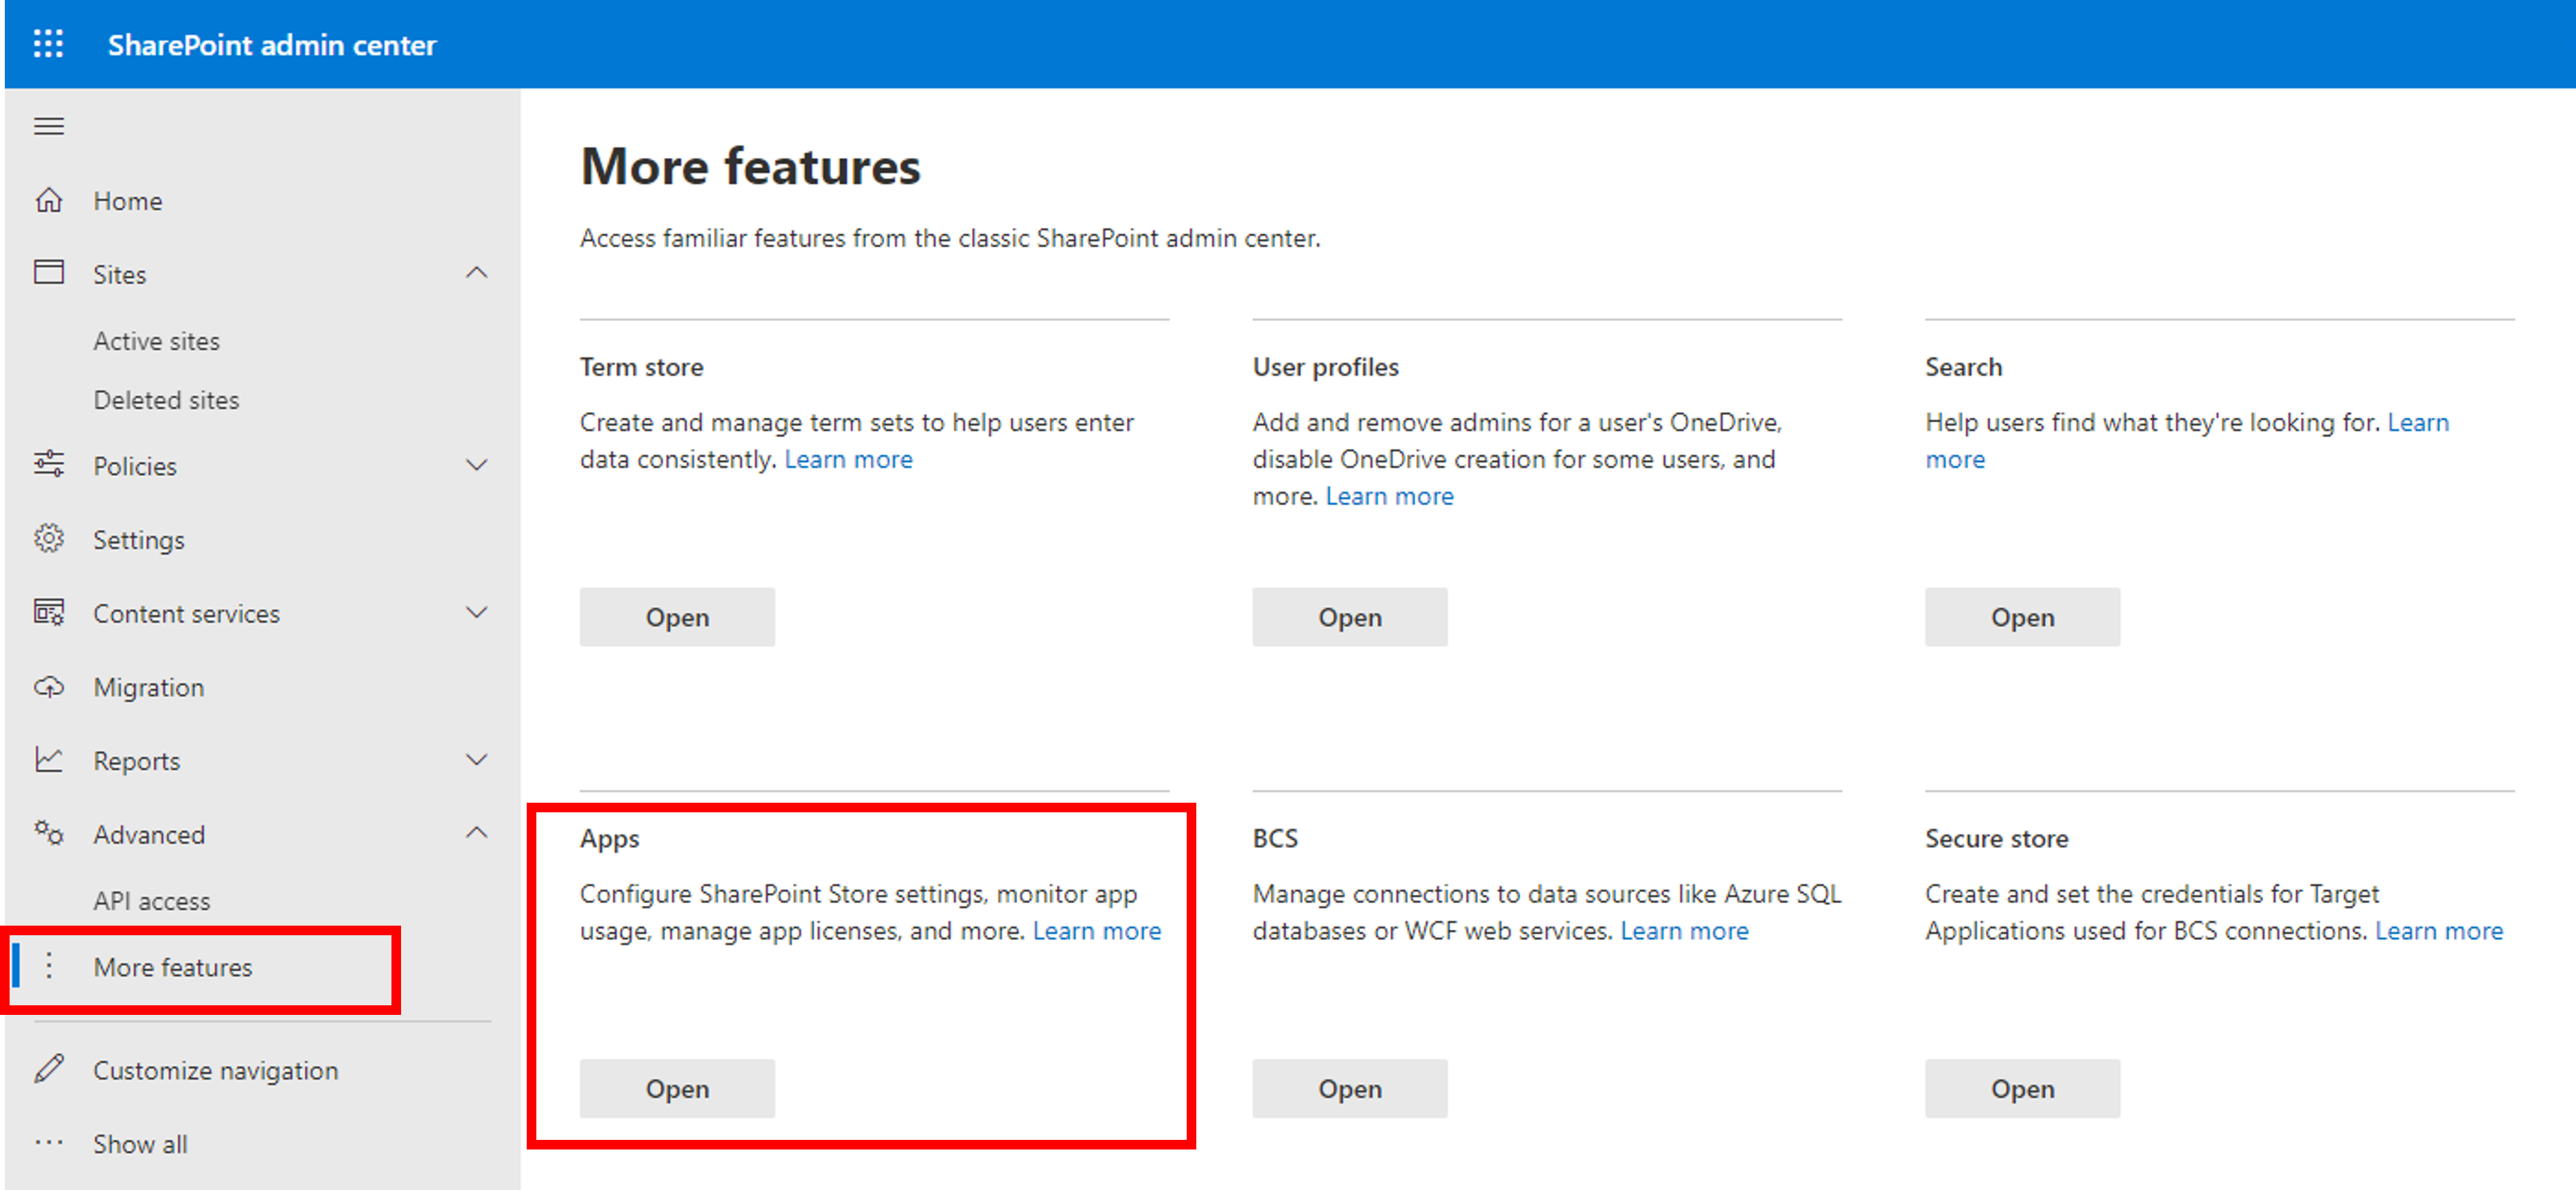Select Policies label in navigation
The image size is (2576, 1190).
click(135, 466)
